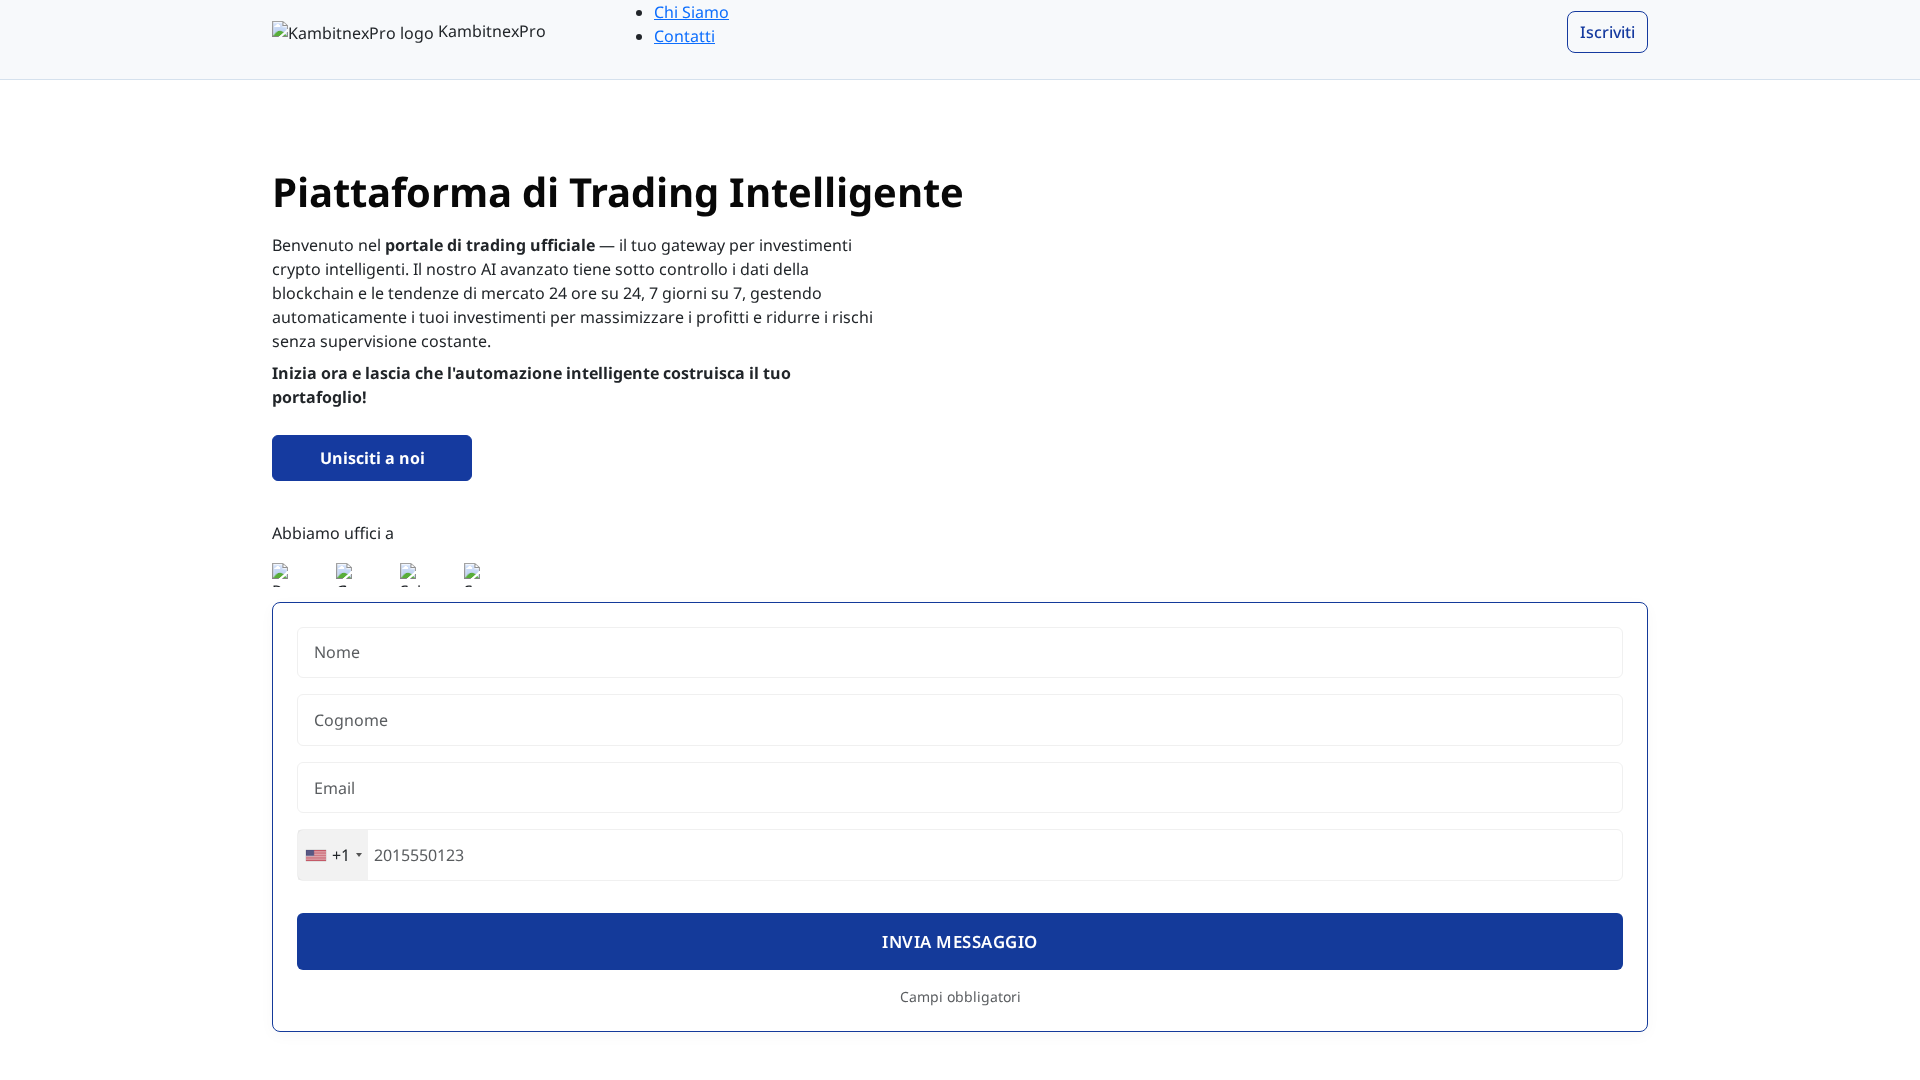Image resolution: width=1920 pixels, height=1080 pixels.
Task: Click the Campi obbligatori label
Action: [959, 997]
